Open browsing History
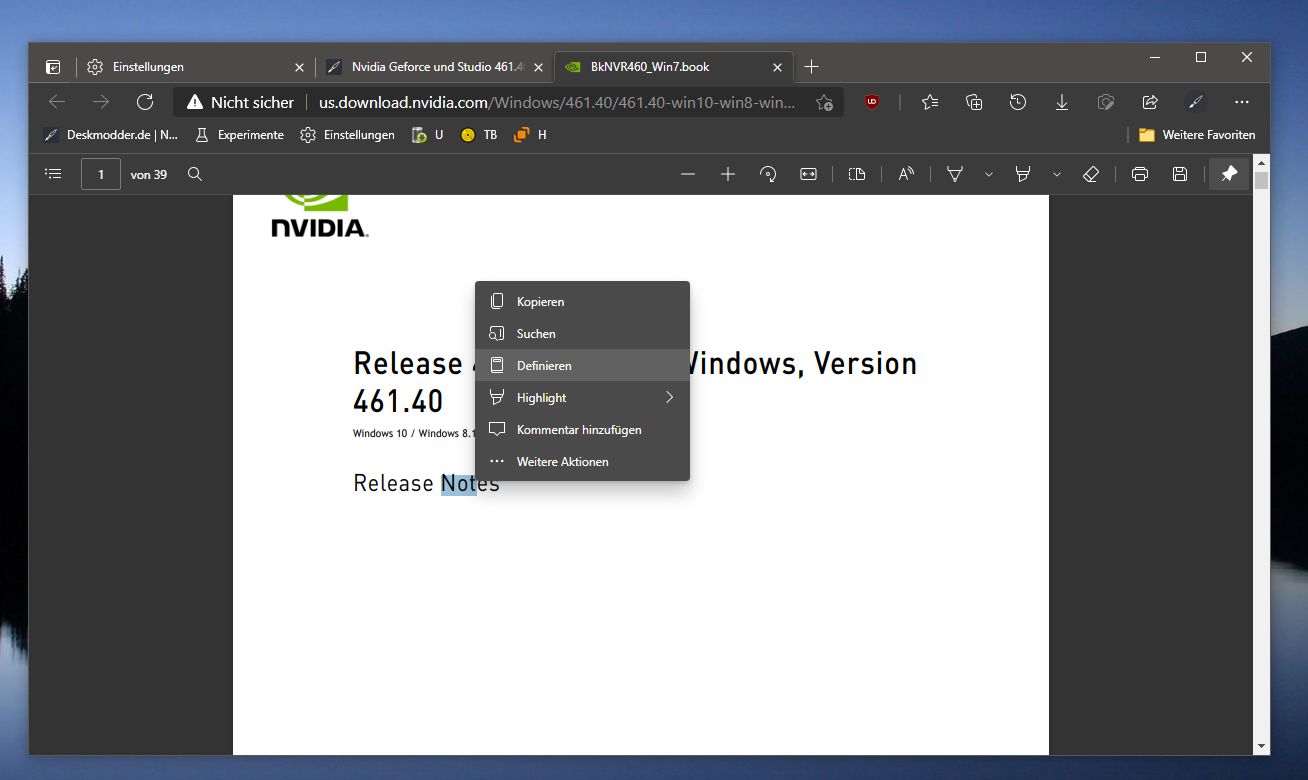The width and height of the screenshot is (1308, 780). 1018,102
